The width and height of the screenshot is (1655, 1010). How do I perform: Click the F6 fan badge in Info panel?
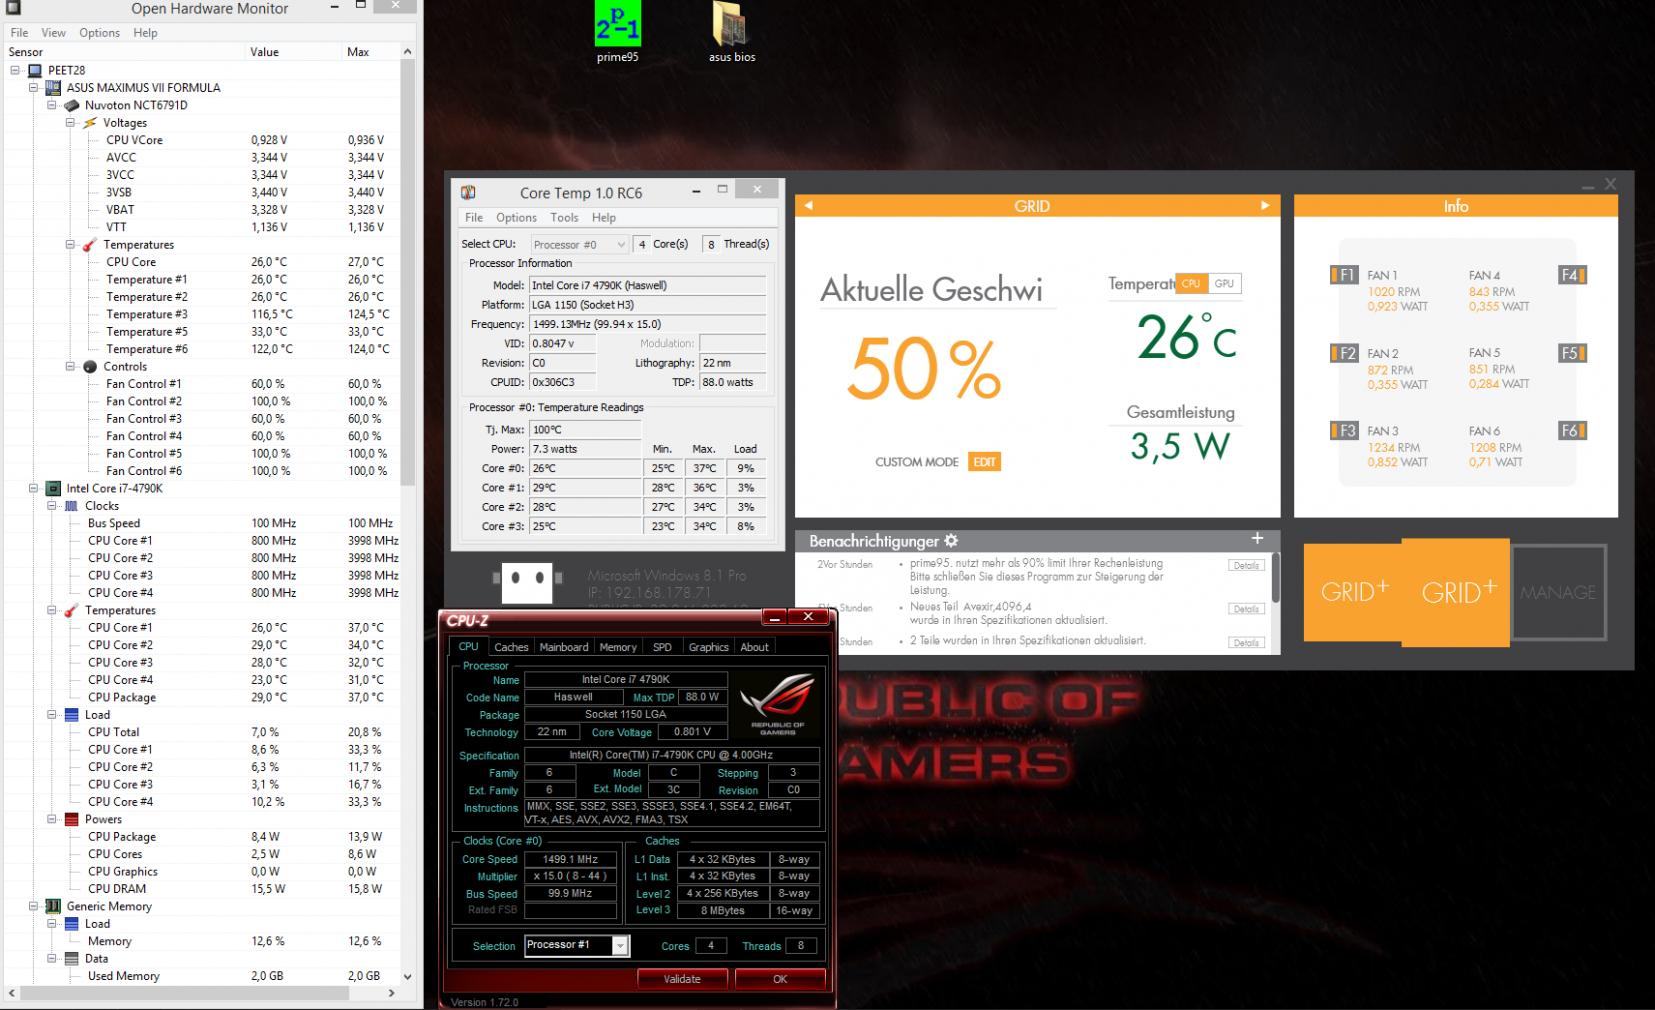point(1572,431)
